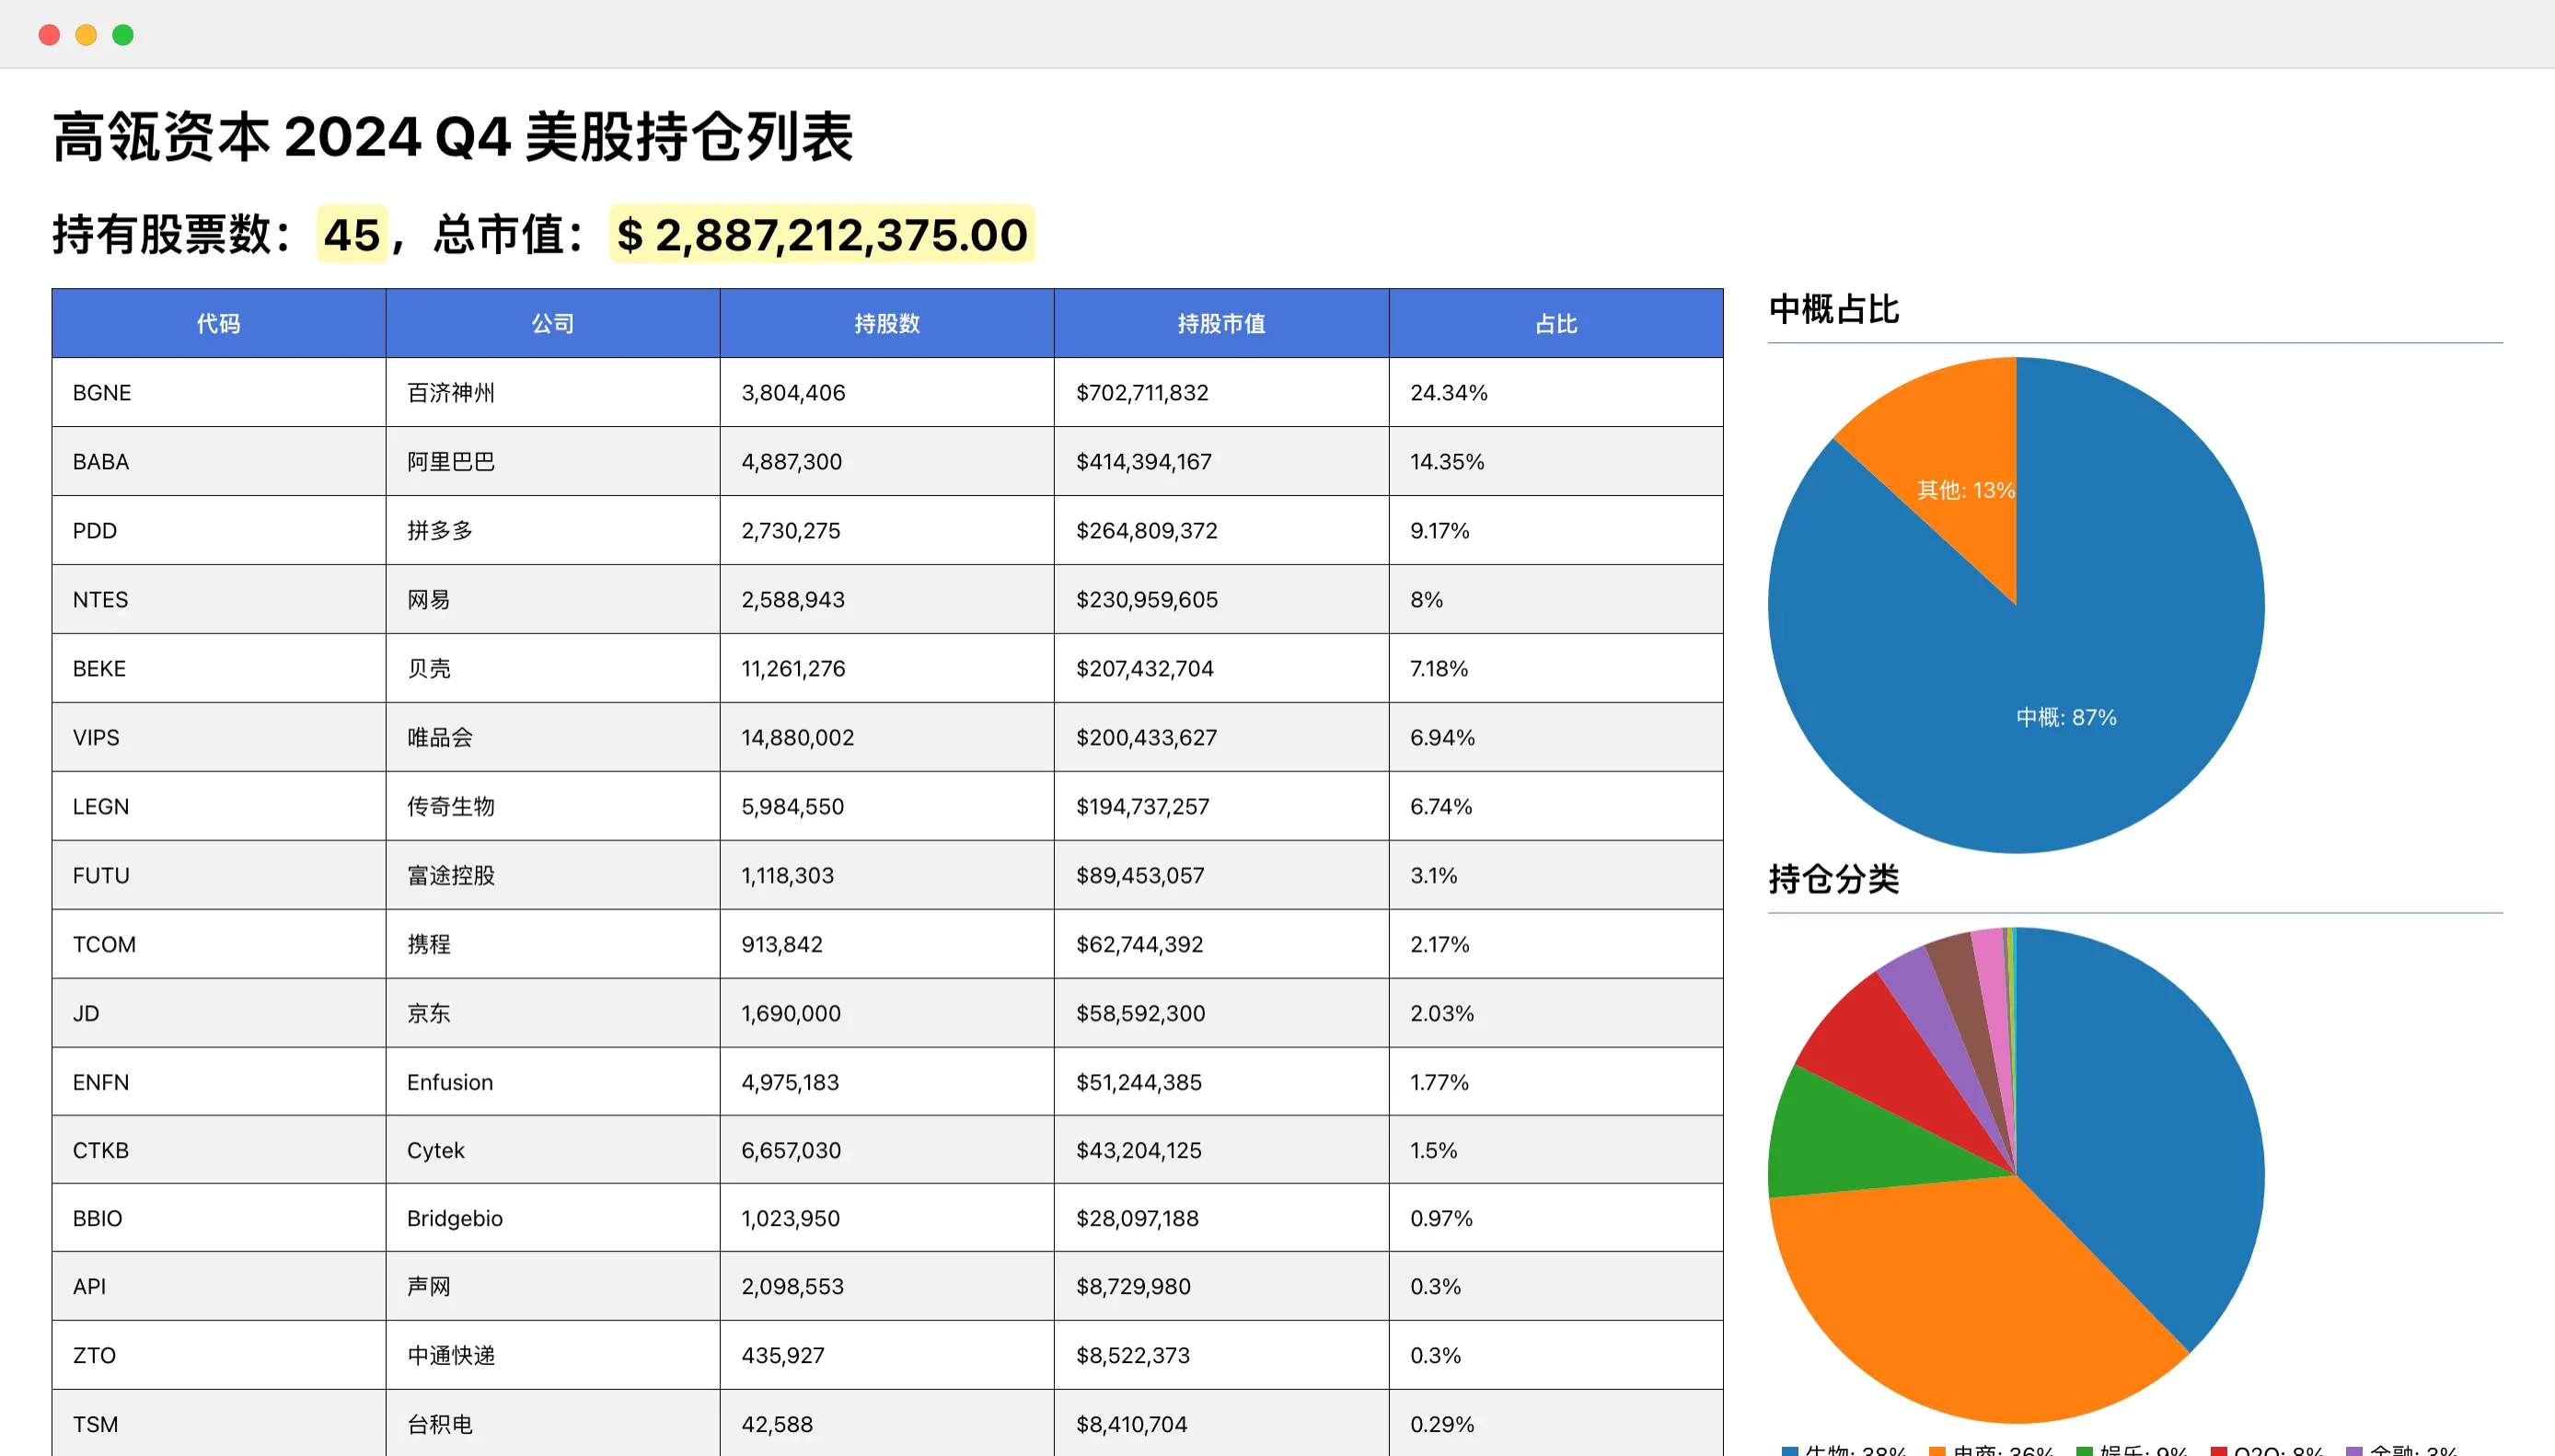The image size is (2555, 1456).
Task: Click the 阿里巴巴 company cell
Action: 553,461
